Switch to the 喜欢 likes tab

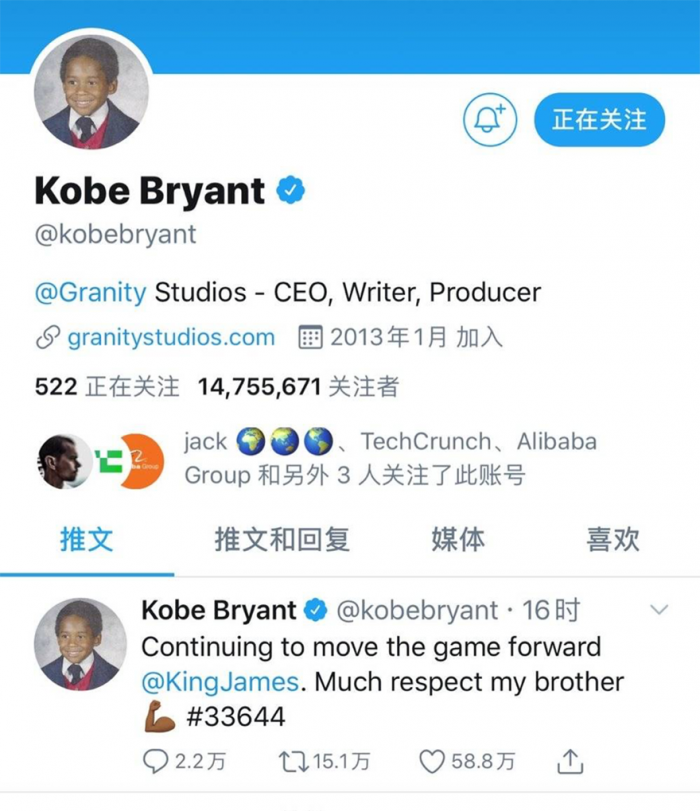coord(612,540)
